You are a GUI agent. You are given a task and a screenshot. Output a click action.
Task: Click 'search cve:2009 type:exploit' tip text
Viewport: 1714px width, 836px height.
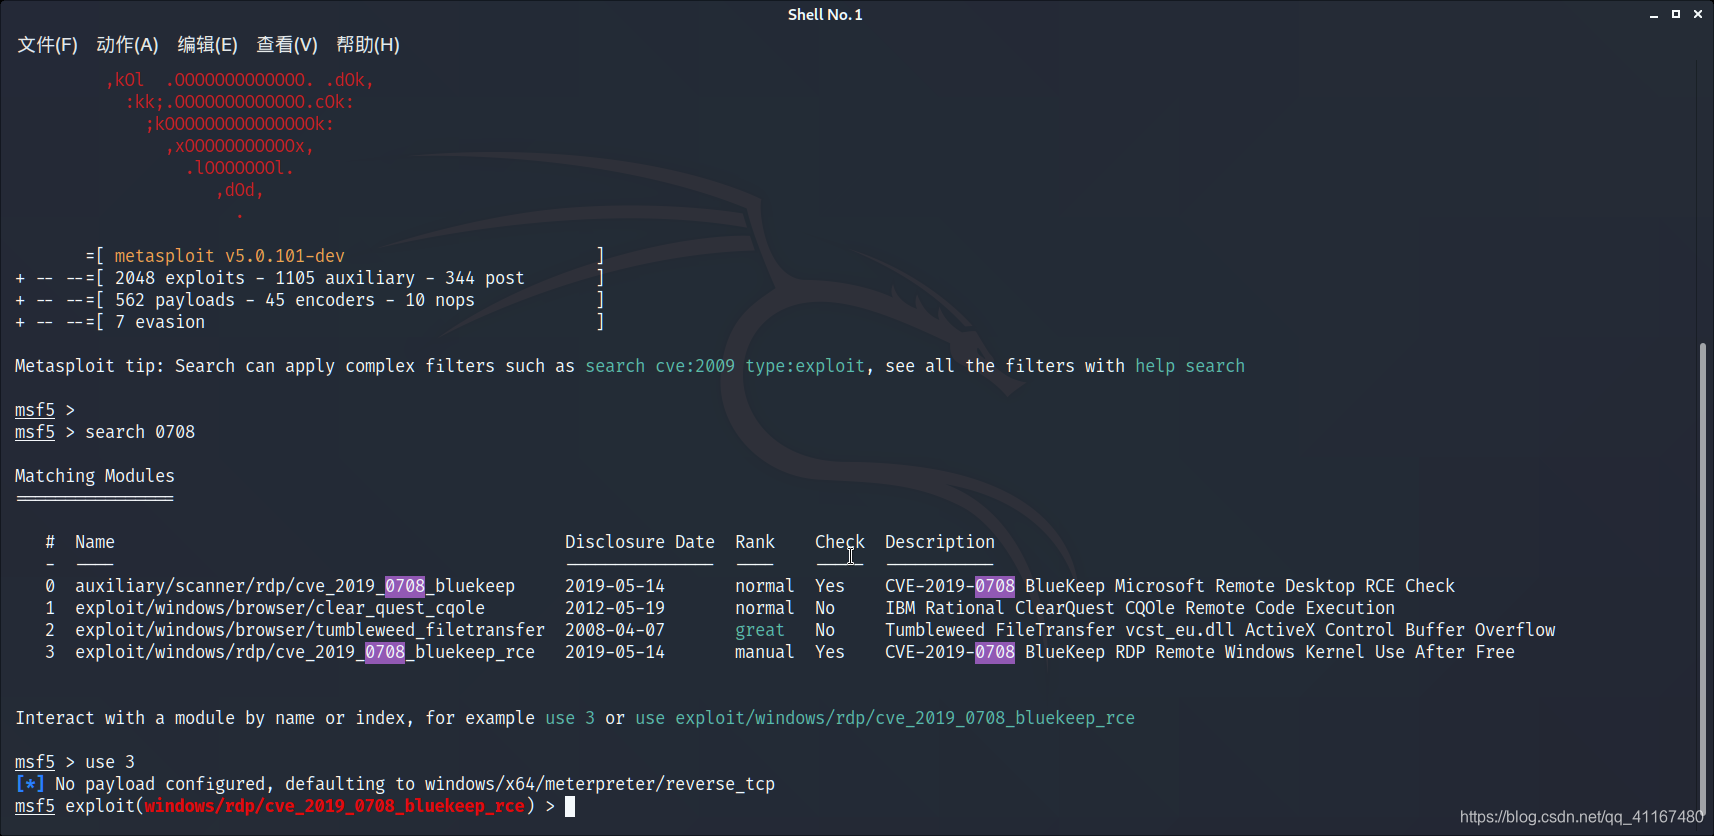tap(725, 366)
